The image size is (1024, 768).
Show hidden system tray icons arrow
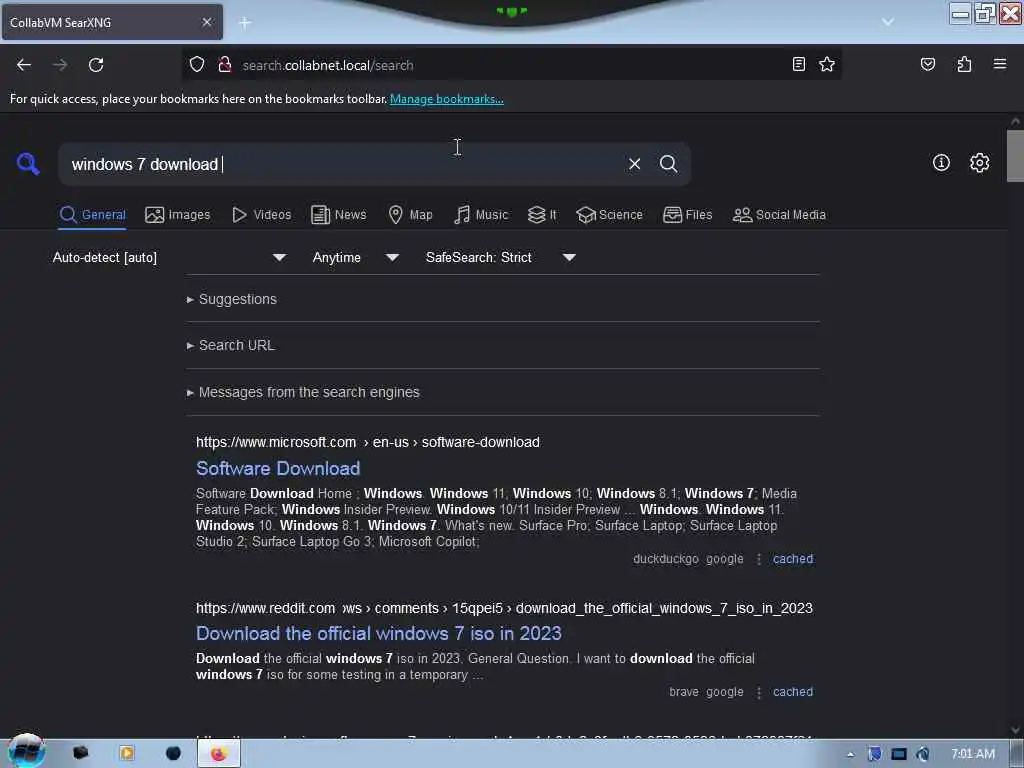pyautogui.click(x=850, y=754)
